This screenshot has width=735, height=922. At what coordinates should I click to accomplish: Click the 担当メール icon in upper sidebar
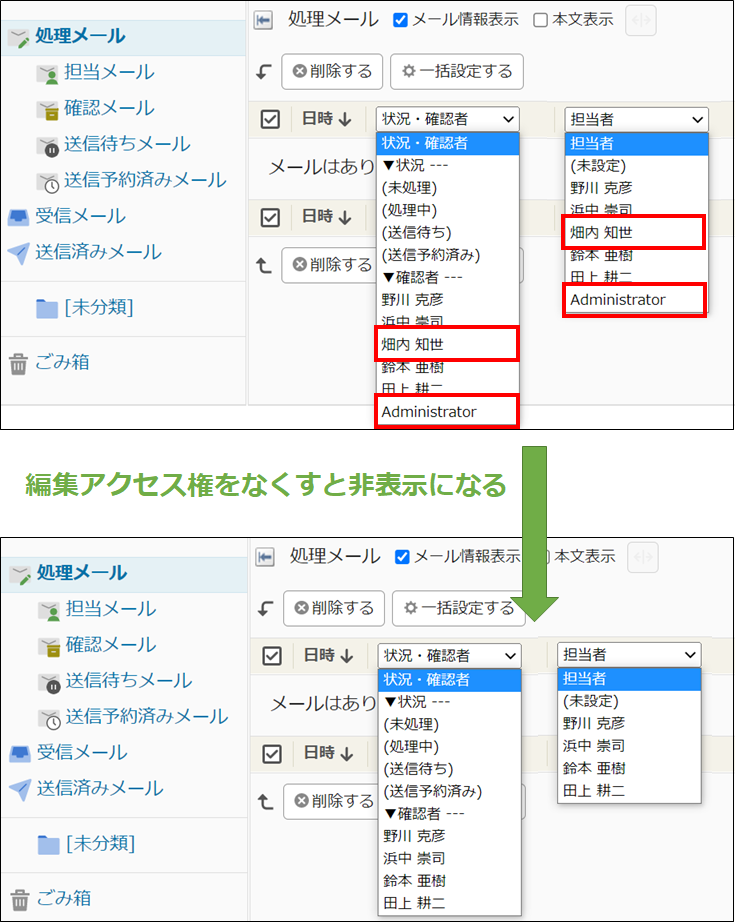point(47,73)
